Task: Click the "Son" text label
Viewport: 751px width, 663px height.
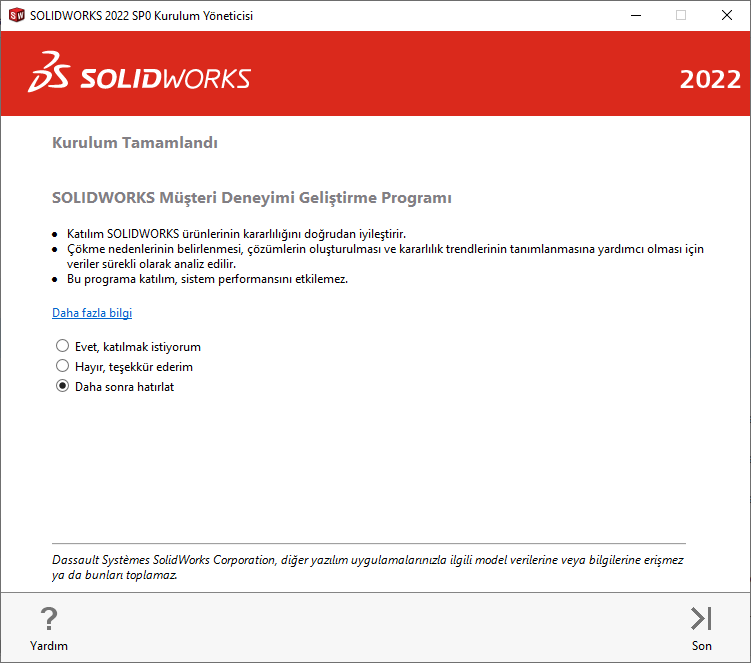Action: pyautogui.click(x=702, y=646)
